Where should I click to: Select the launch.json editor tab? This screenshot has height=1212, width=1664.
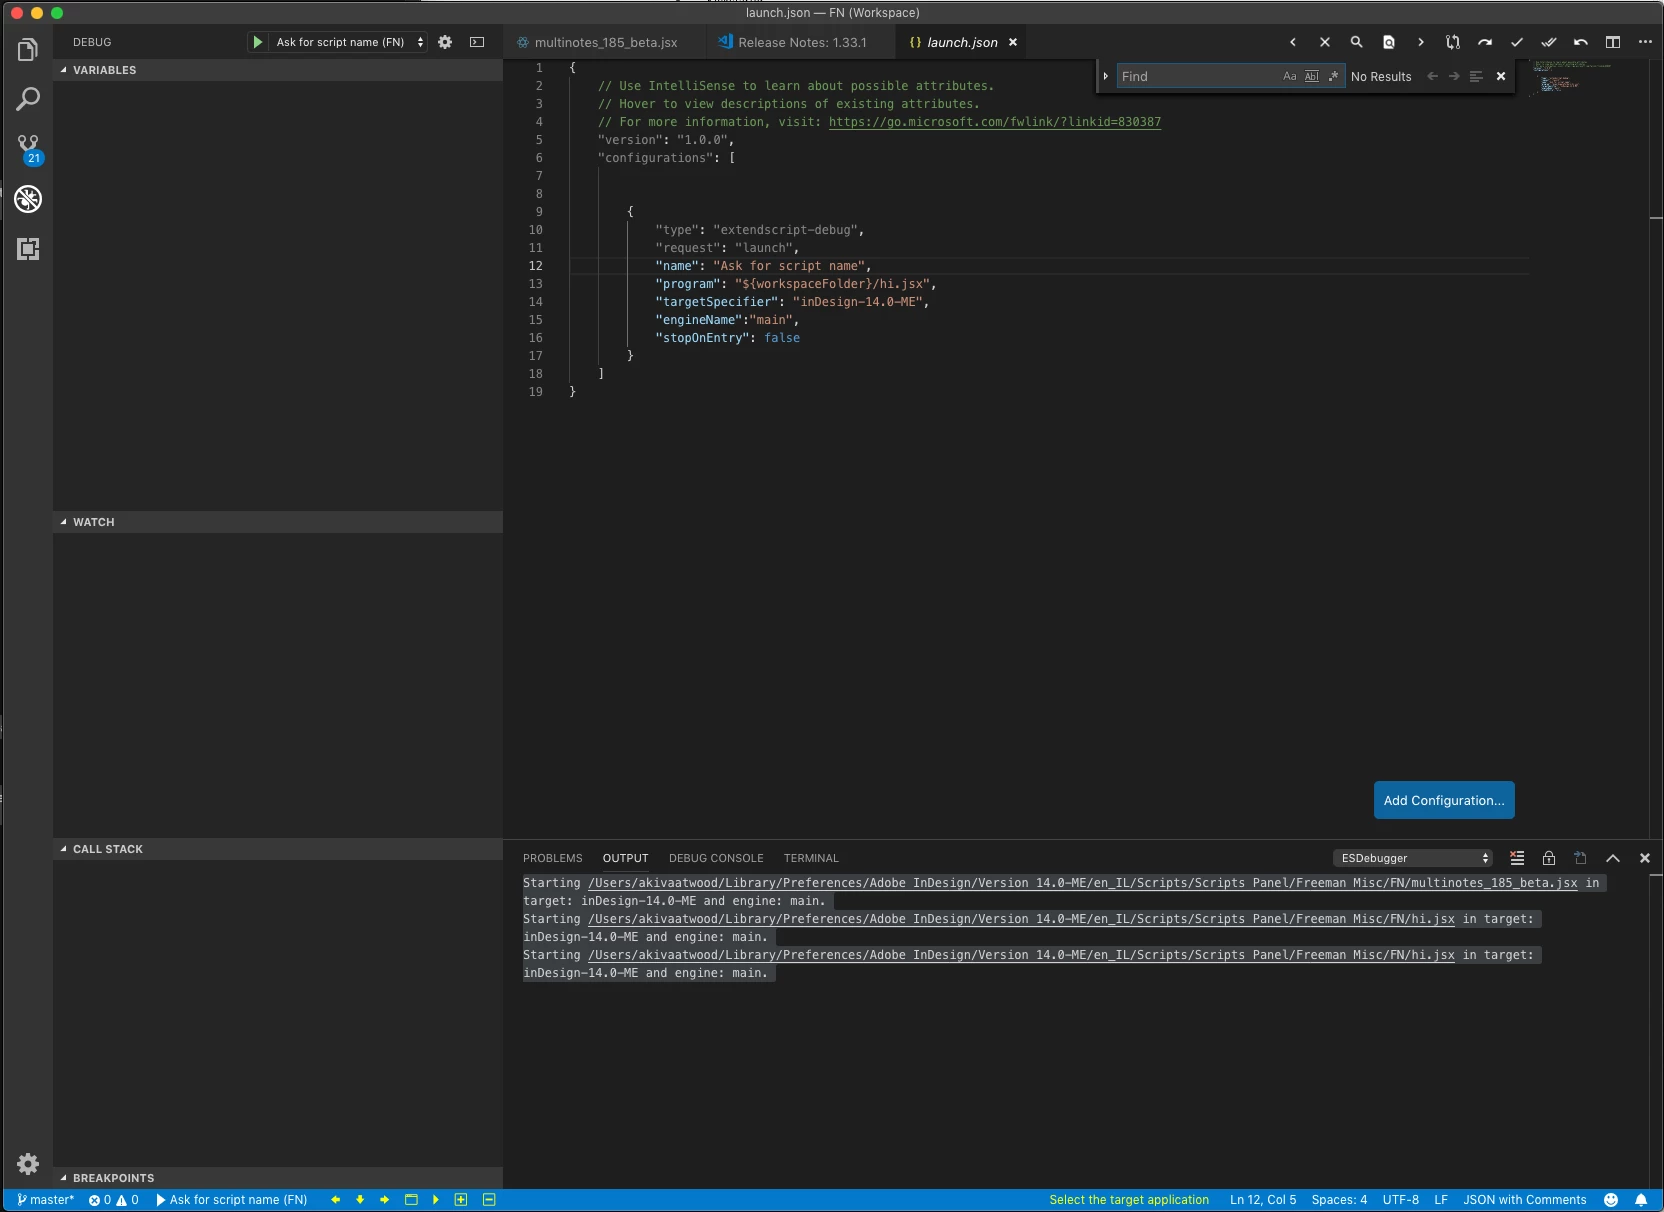[961, 42]
